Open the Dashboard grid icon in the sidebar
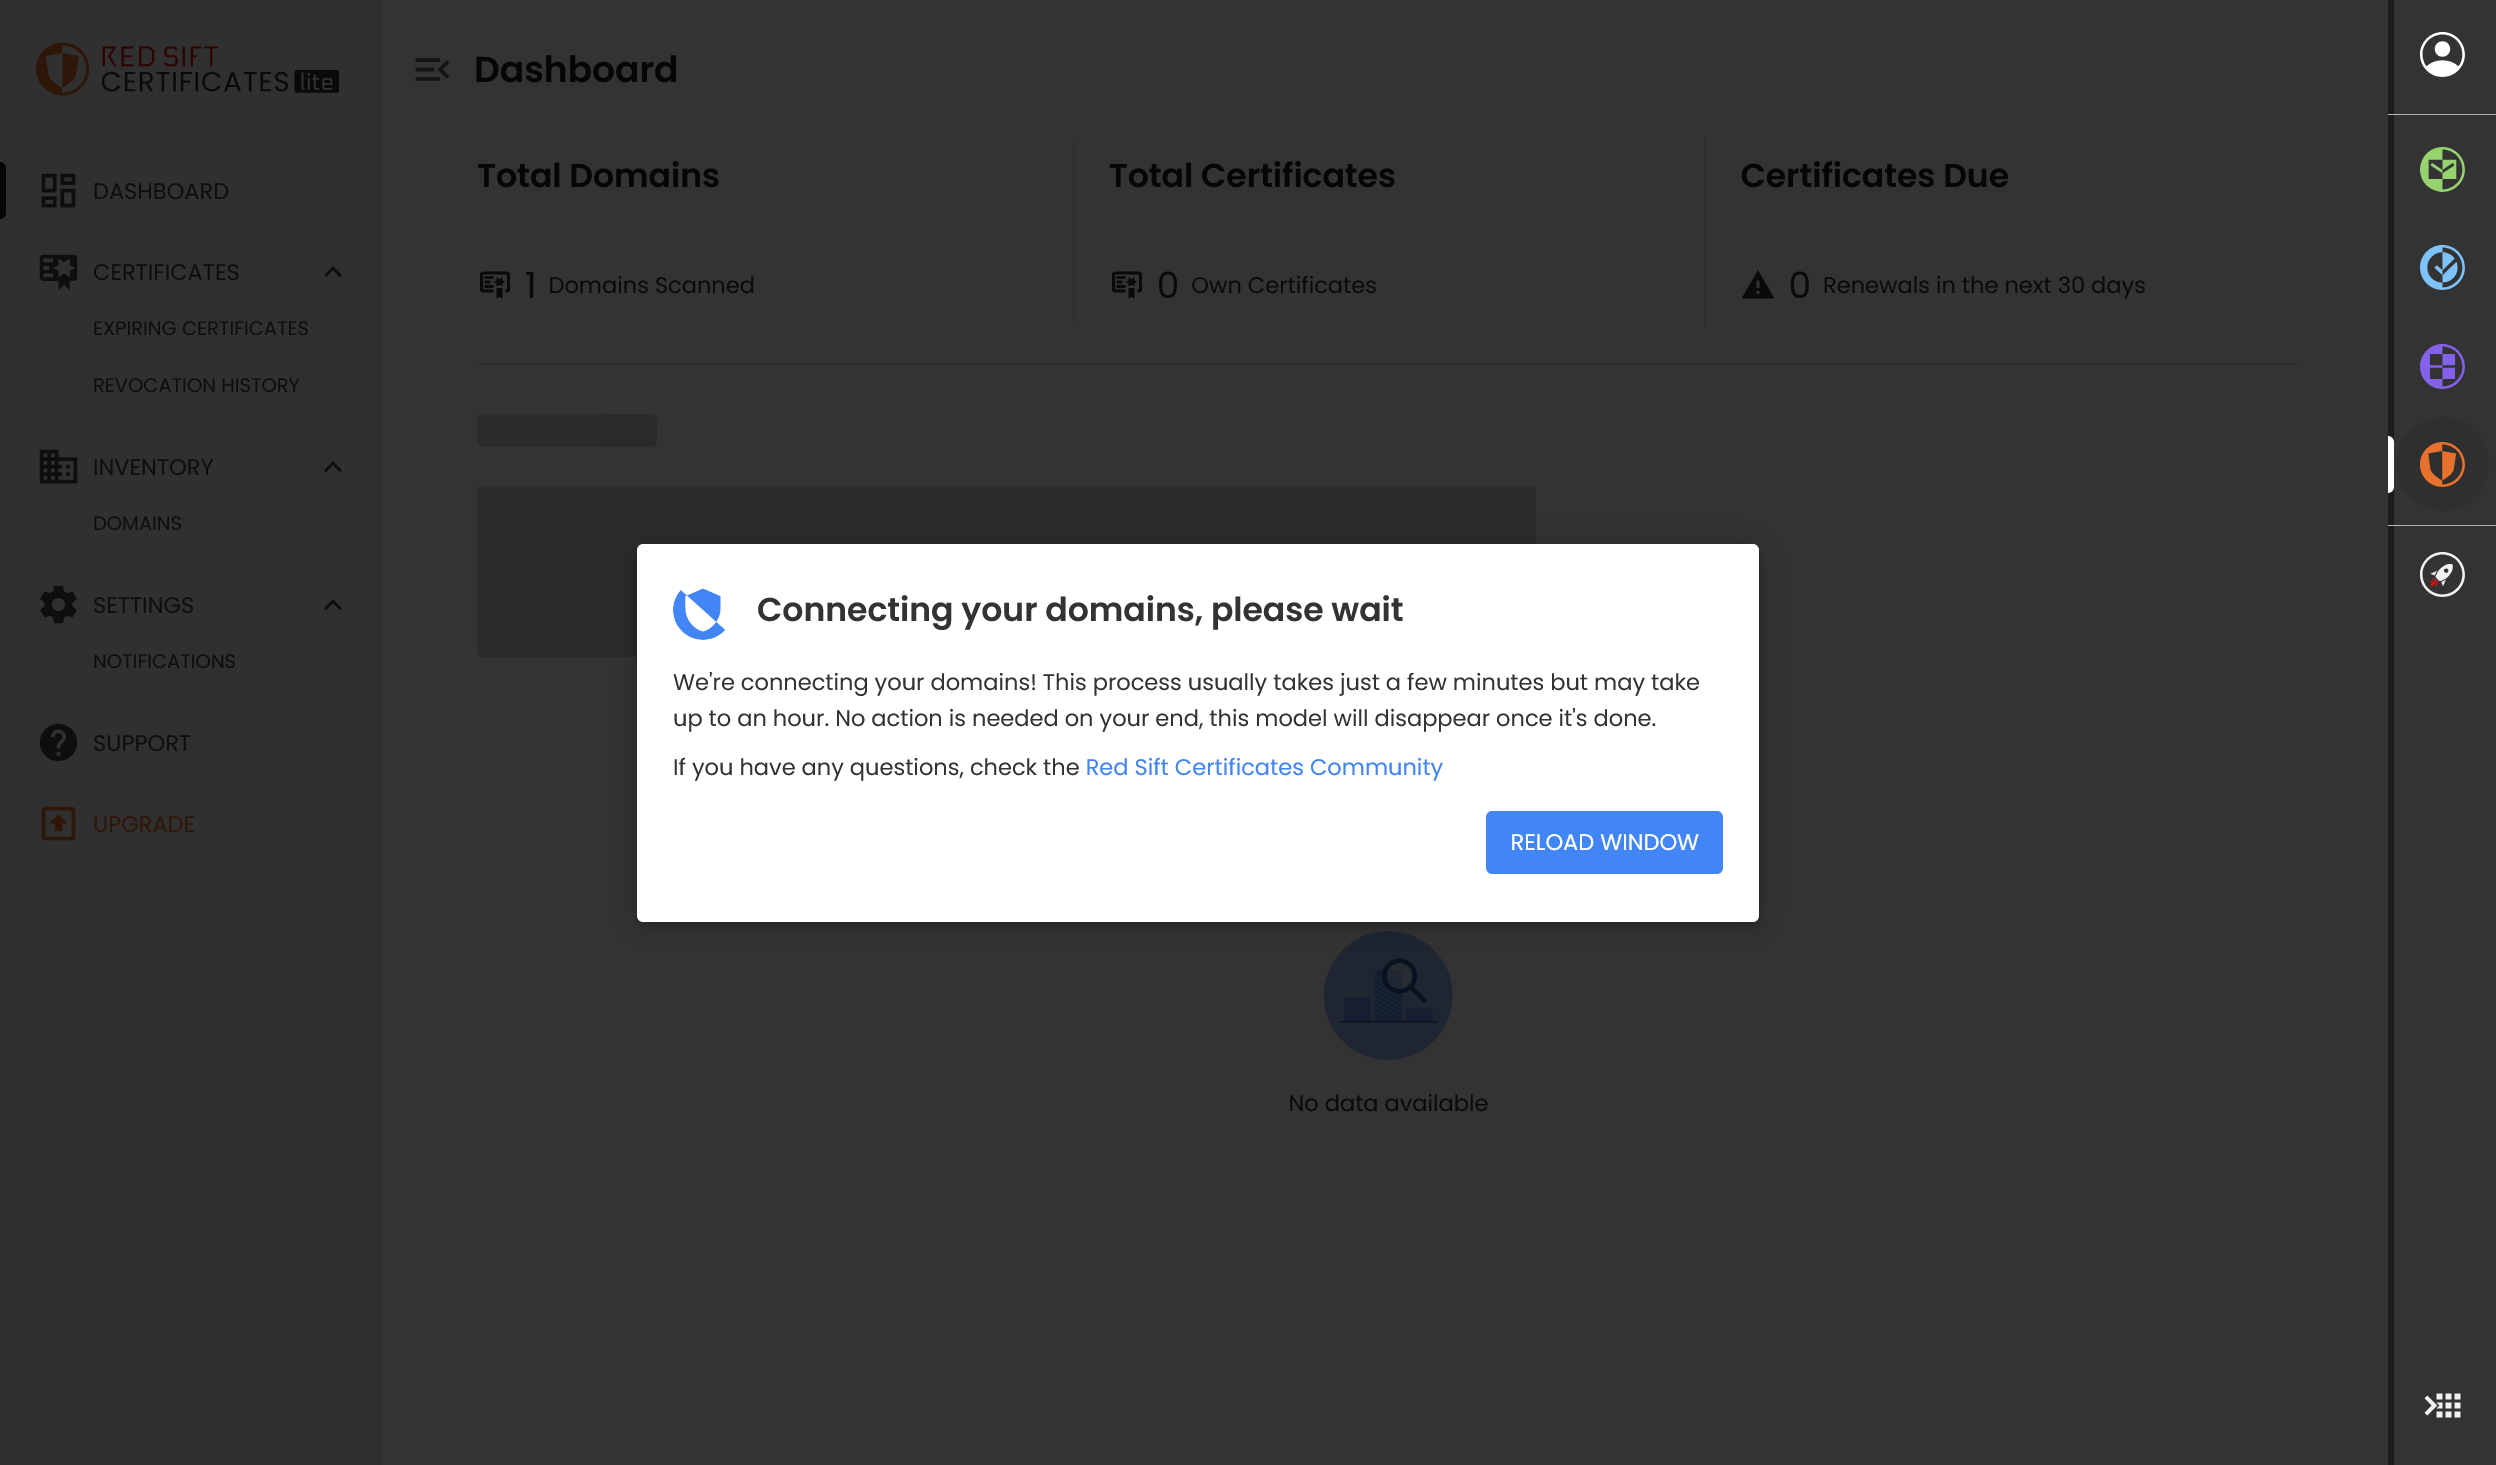2496x1465 pixels. 58,191
